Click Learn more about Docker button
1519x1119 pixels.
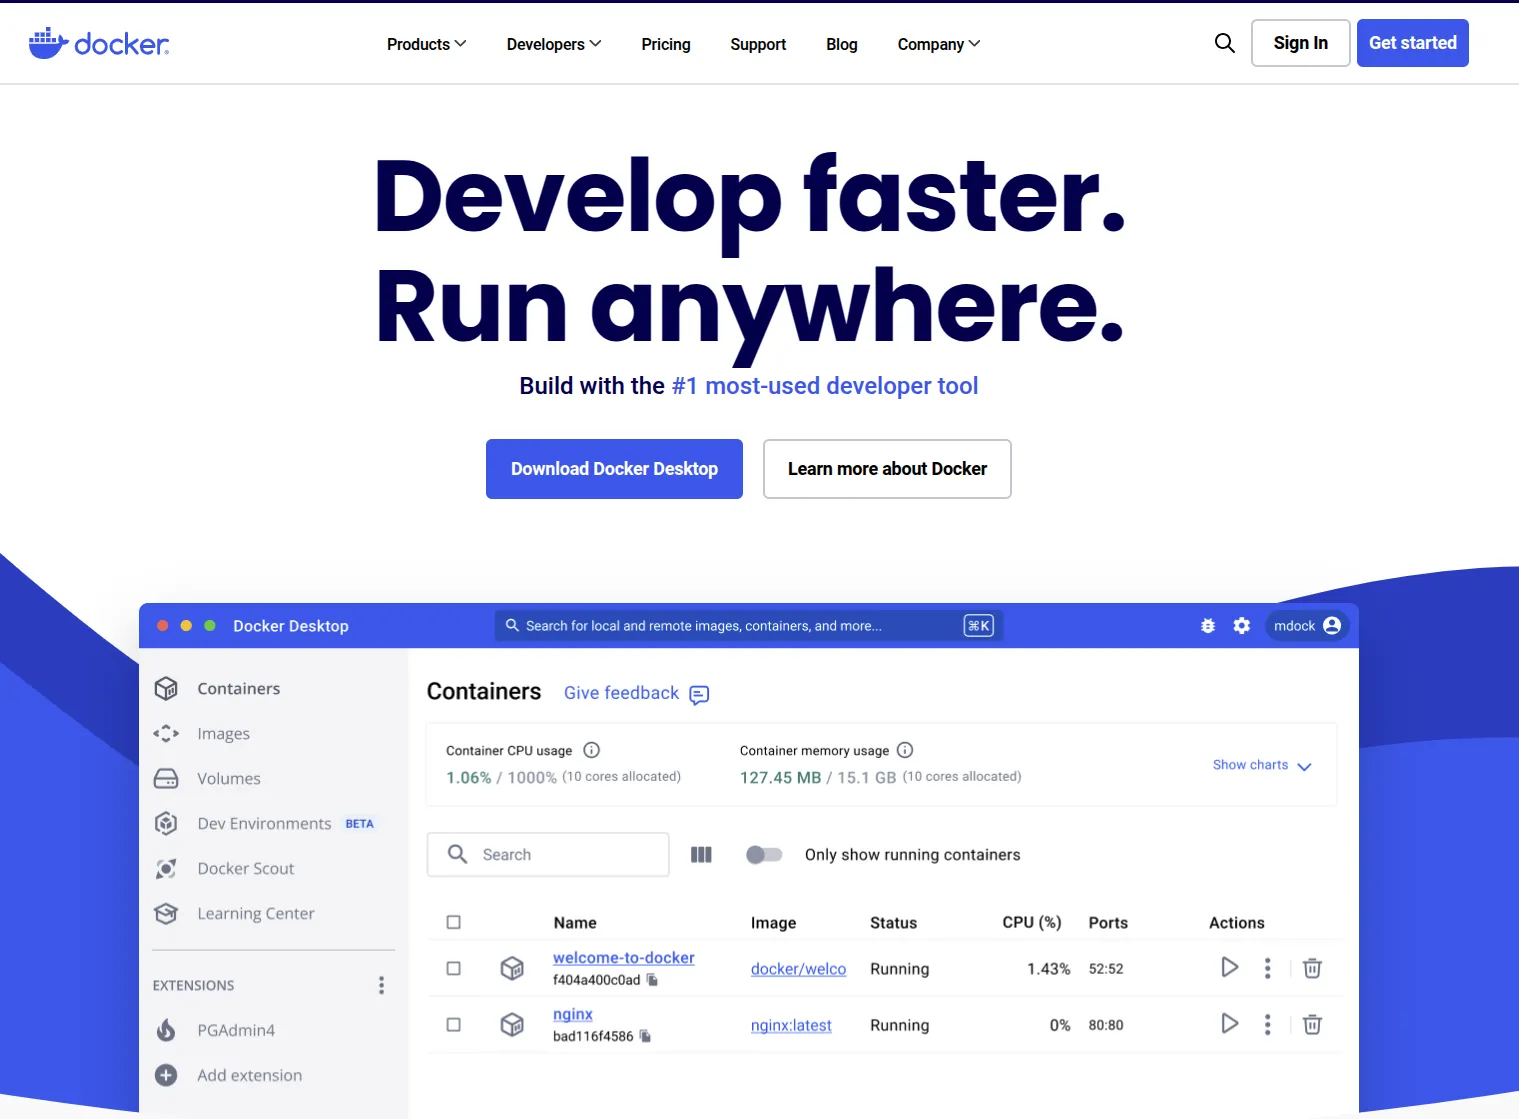click(887, 469)
